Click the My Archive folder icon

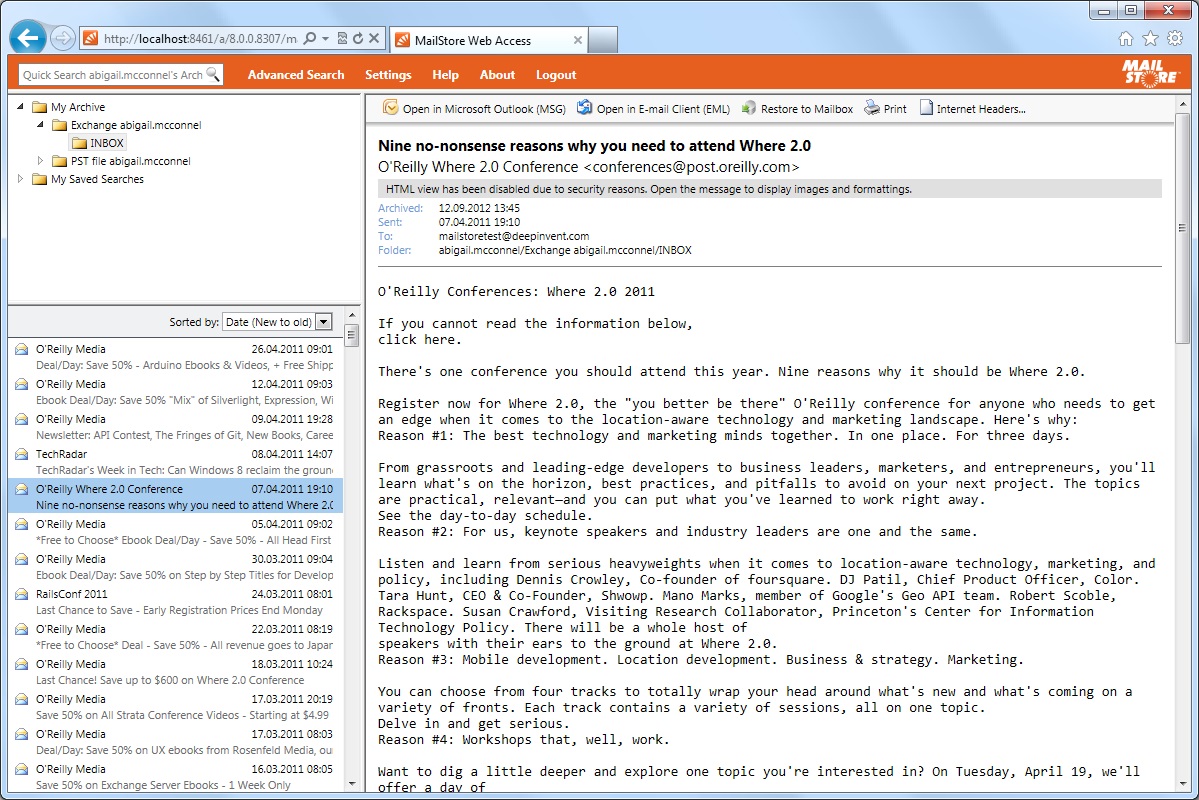pos(40,107)
